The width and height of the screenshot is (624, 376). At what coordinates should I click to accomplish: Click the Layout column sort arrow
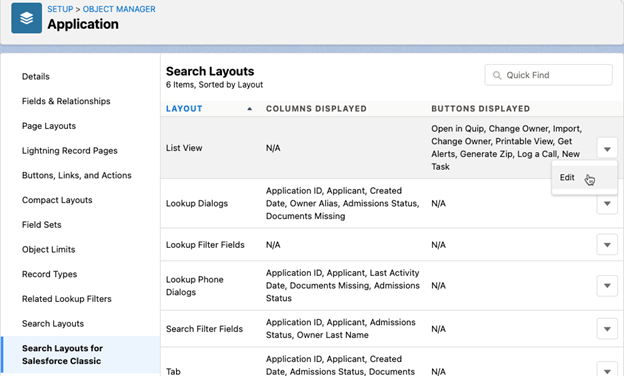(x=250, y=109)
